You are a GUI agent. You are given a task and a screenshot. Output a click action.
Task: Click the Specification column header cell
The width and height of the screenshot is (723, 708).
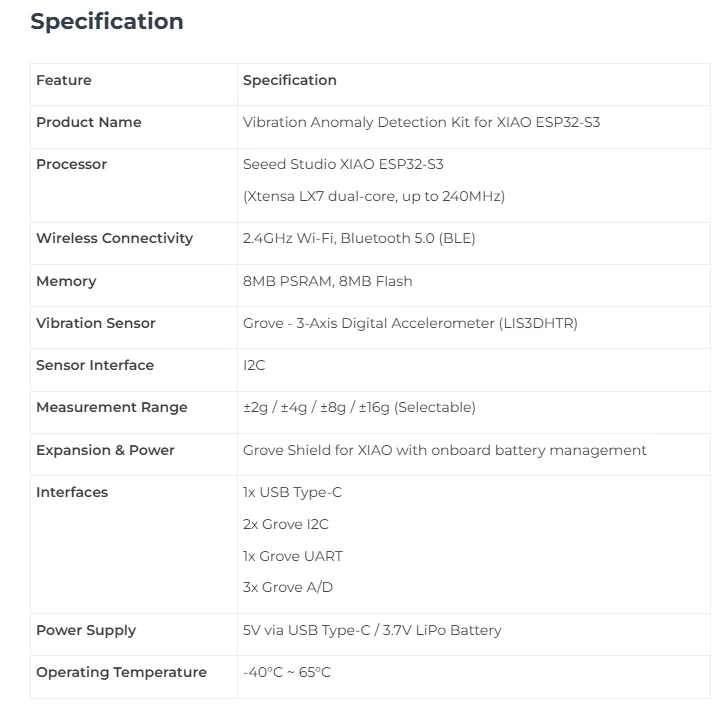(x=290, y=80)
